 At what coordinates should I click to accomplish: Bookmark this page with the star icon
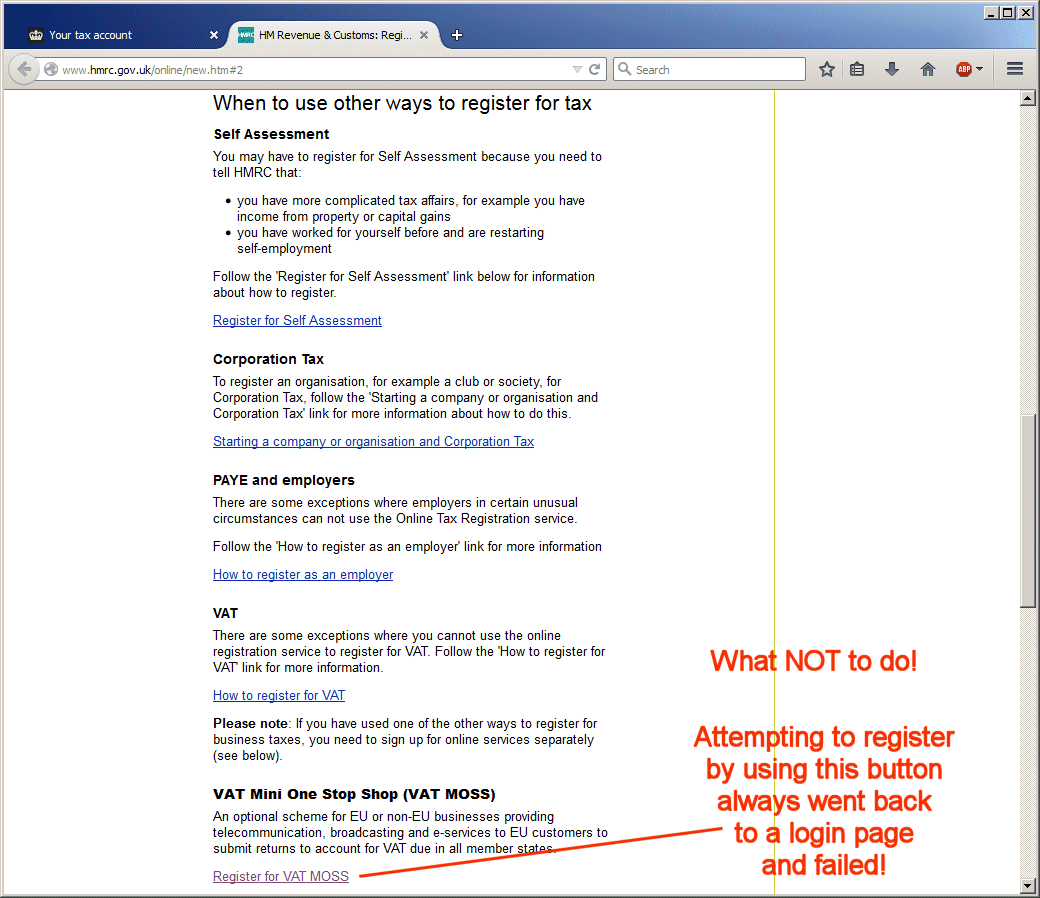(x=826, y=69)
